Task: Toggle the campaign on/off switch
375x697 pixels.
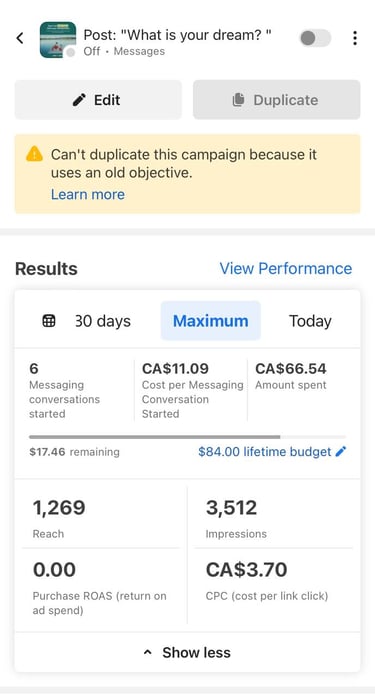Action: (315, 38)
